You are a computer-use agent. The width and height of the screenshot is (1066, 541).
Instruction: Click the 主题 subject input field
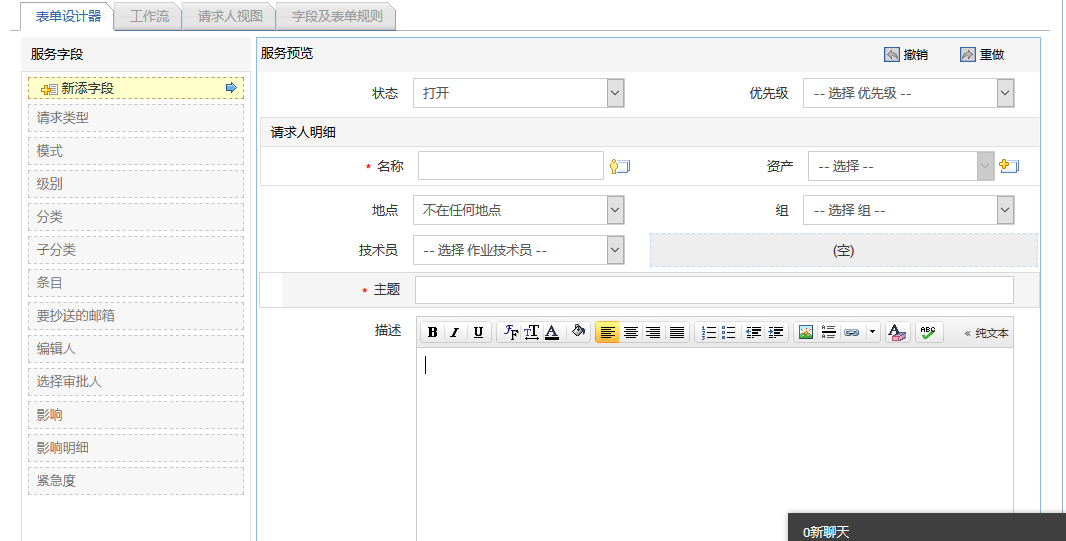tap(714, 290)
